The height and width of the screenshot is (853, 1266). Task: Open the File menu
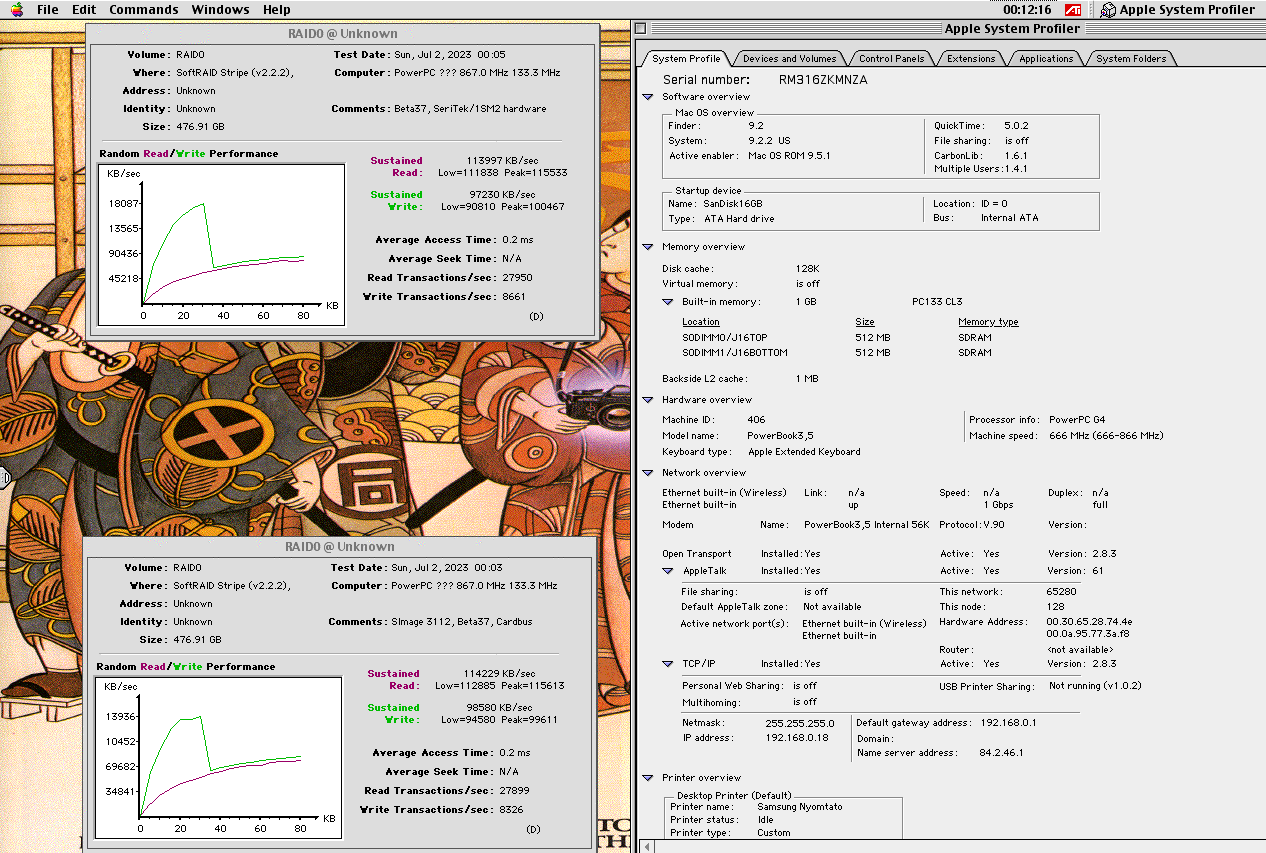click(x=47, y=10)
